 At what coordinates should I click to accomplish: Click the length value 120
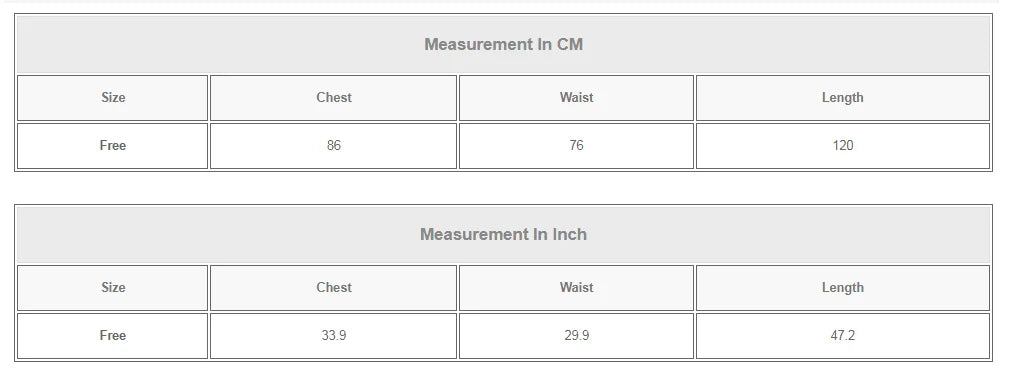(843, 146)
